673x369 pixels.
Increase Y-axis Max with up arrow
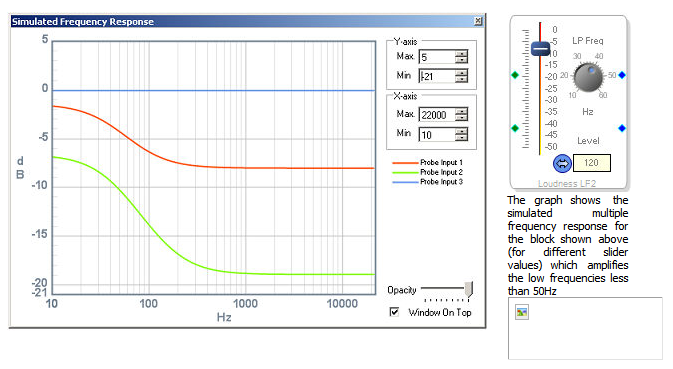click(461, 54)
